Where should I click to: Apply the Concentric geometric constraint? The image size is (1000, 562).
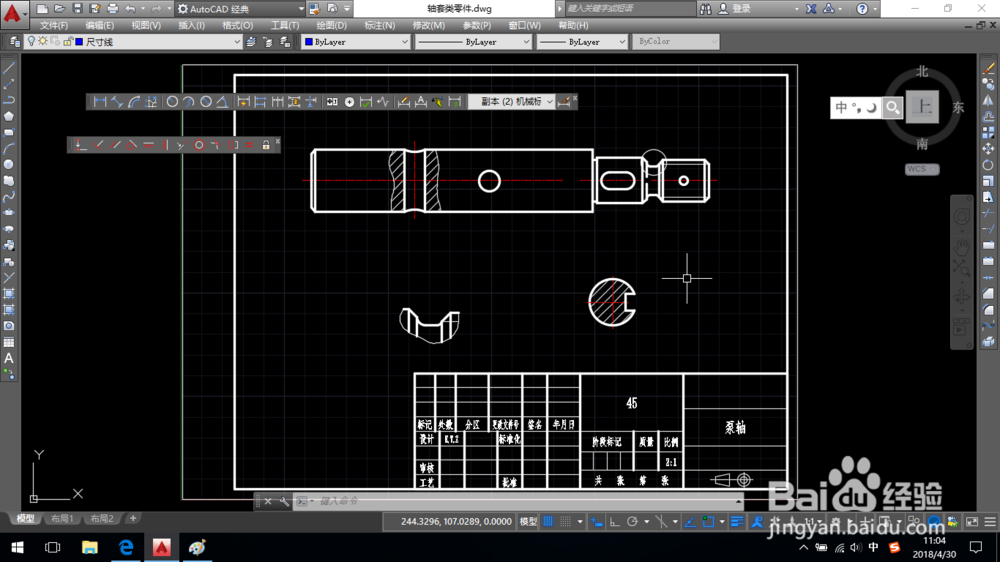point(199,145)
